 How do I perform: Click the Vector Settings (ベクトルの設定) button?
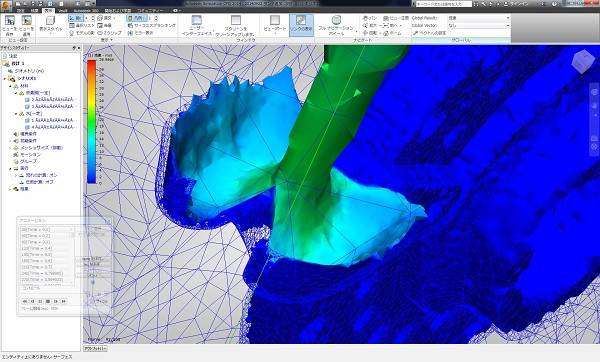tap(429, 33)
